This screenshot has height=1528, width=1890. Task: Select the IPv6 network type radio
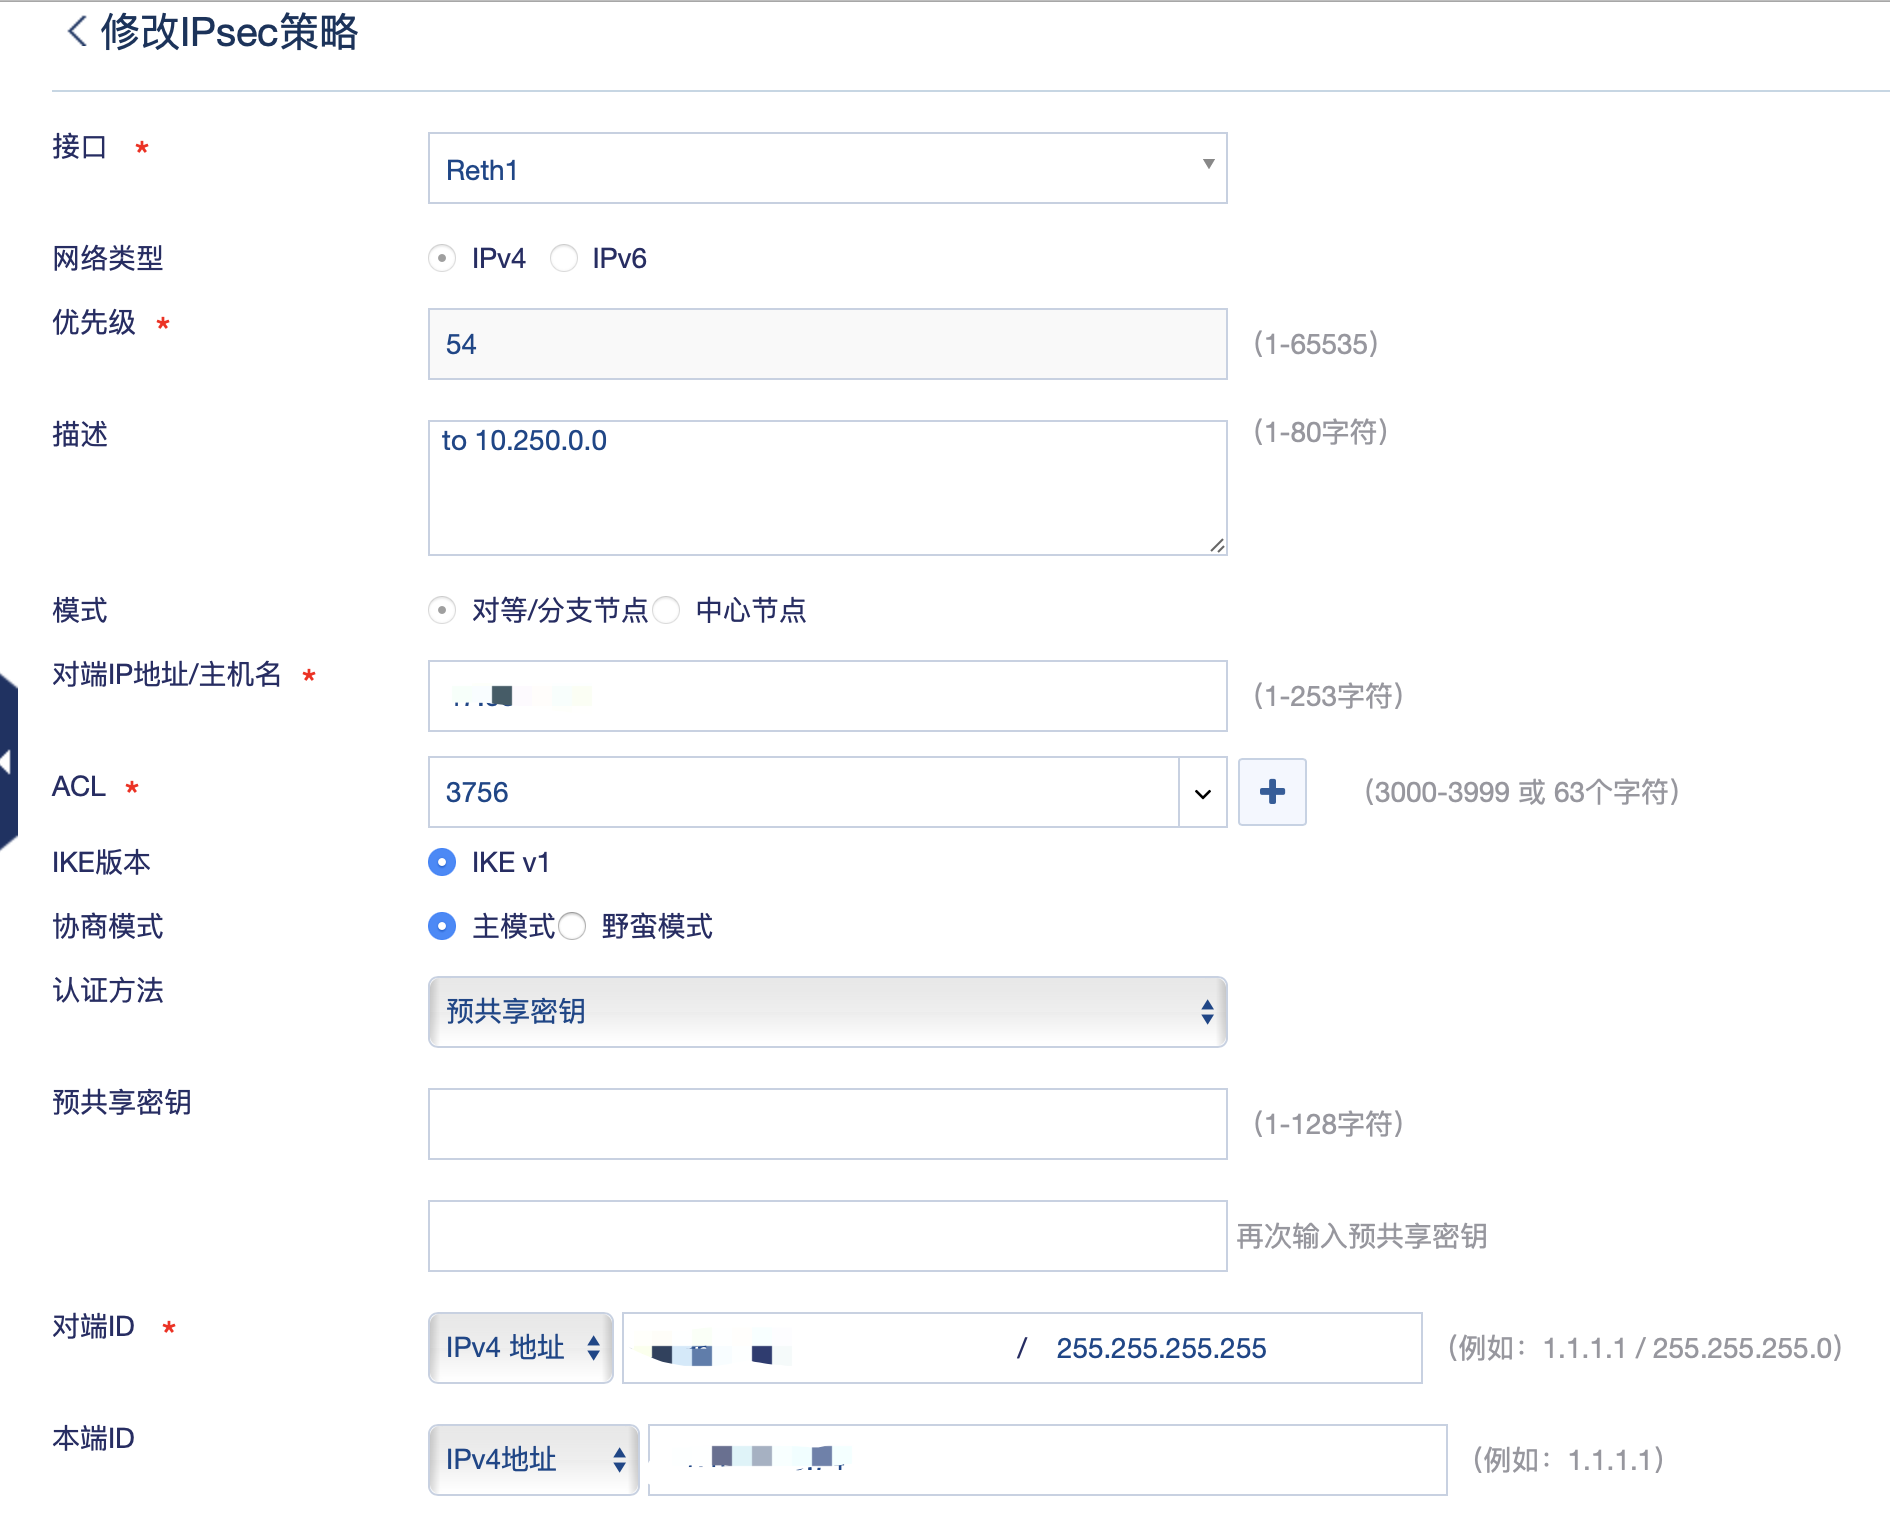[564, 258]
